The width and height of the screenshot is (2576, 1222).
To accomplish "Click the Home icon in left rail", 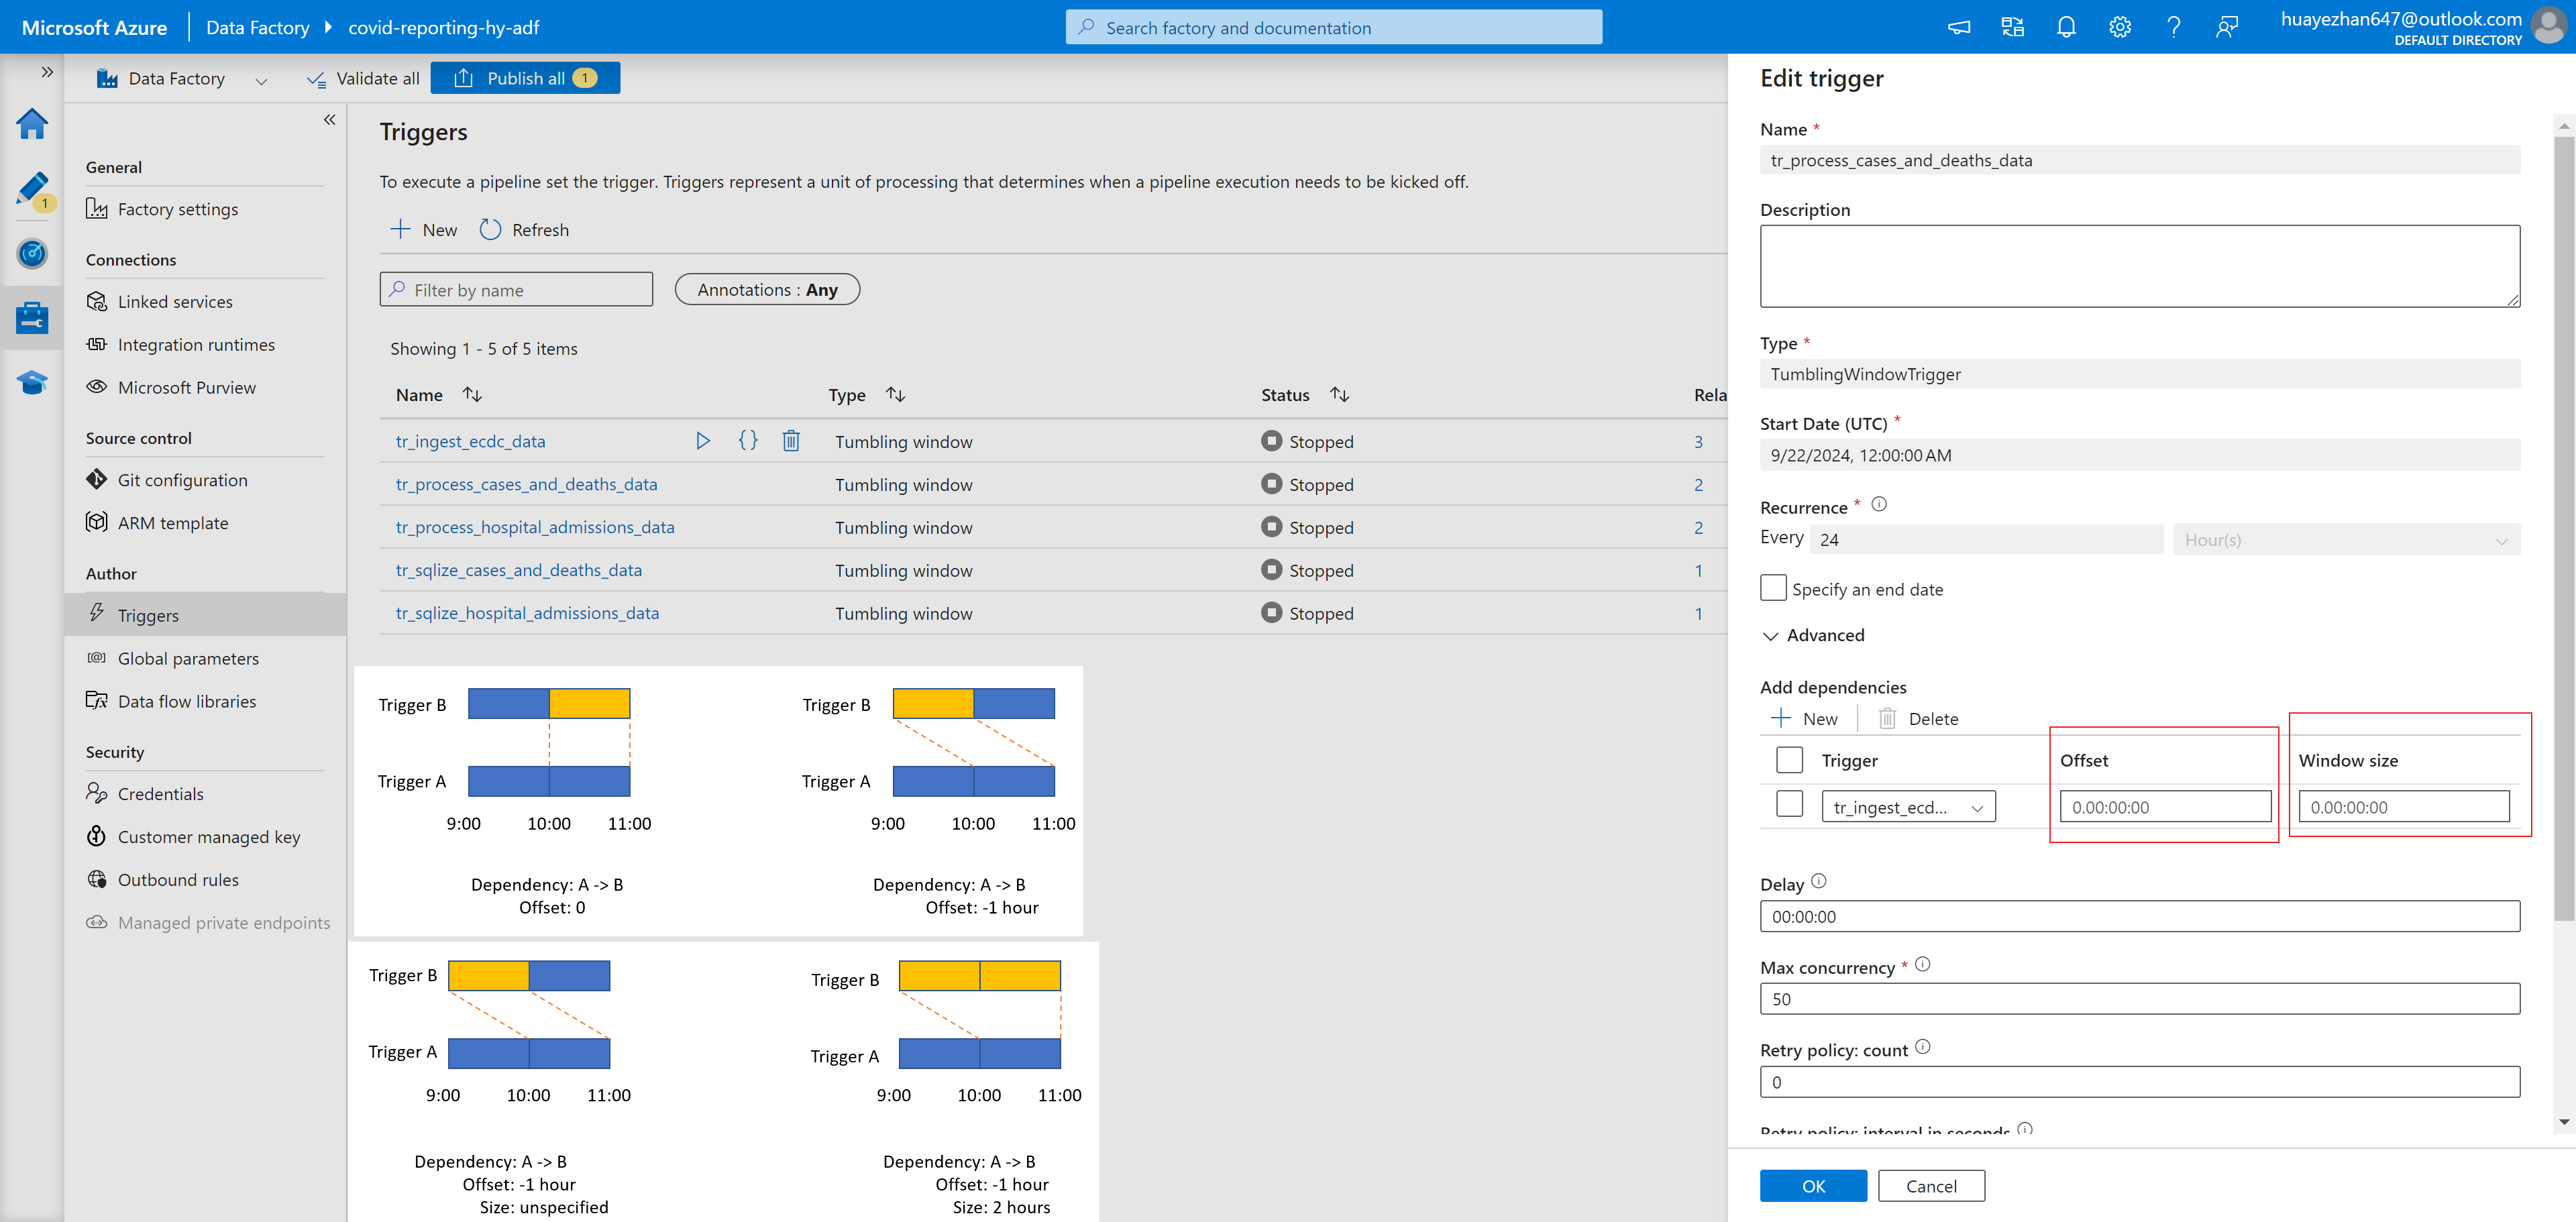I will pyautogui.click(x=32, y=124).
